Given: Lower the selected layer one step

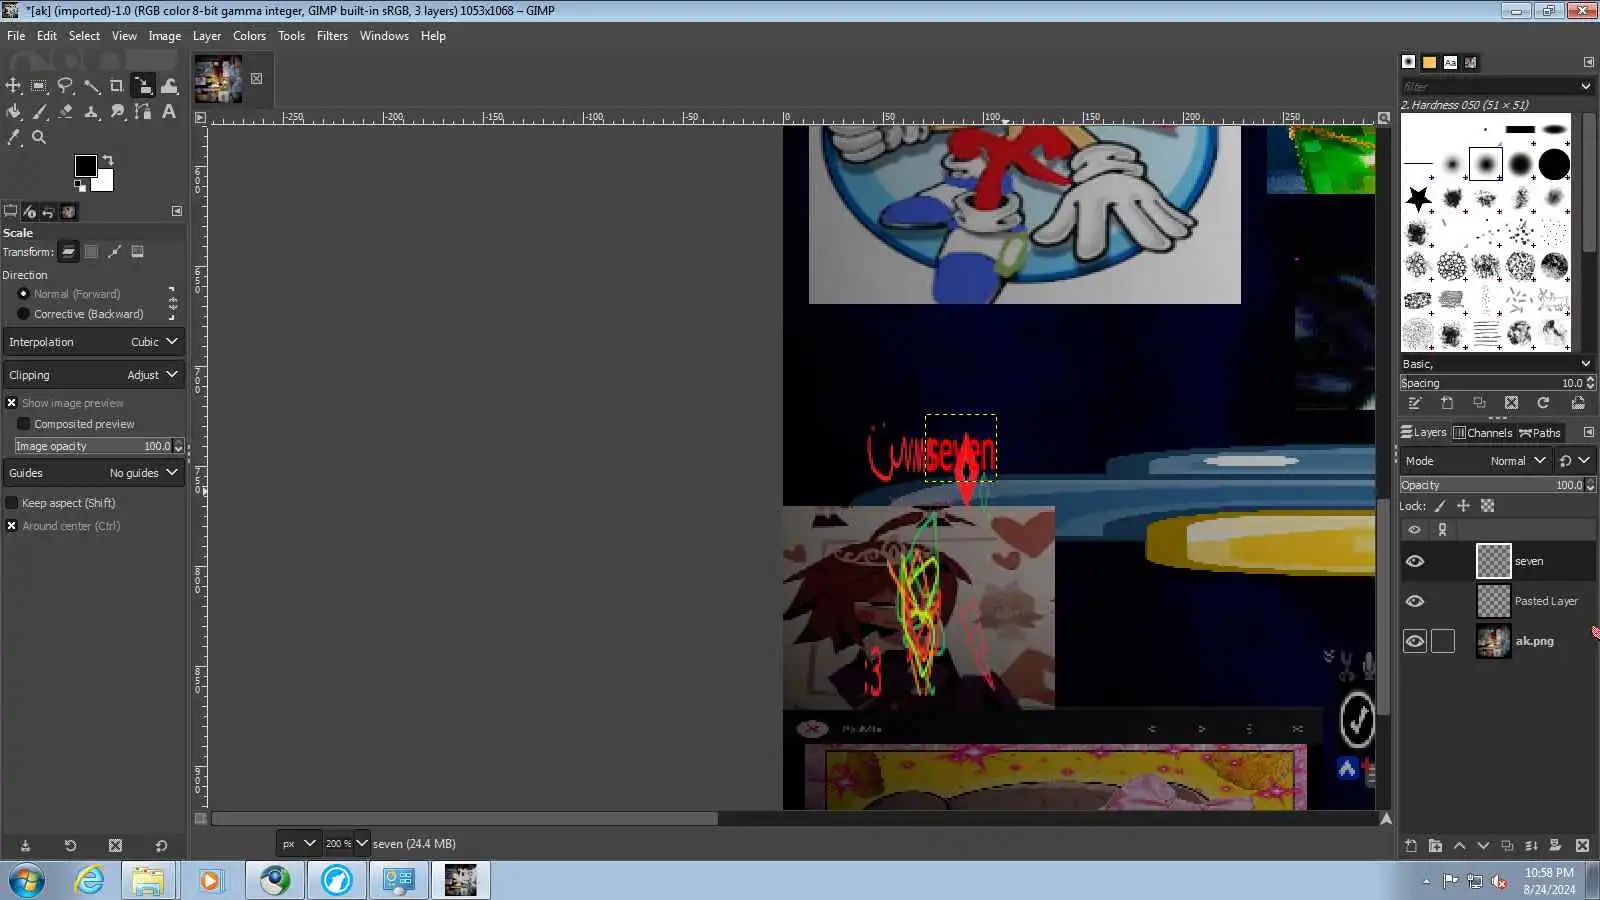Looking at the screenshot, I should 1483,846.
